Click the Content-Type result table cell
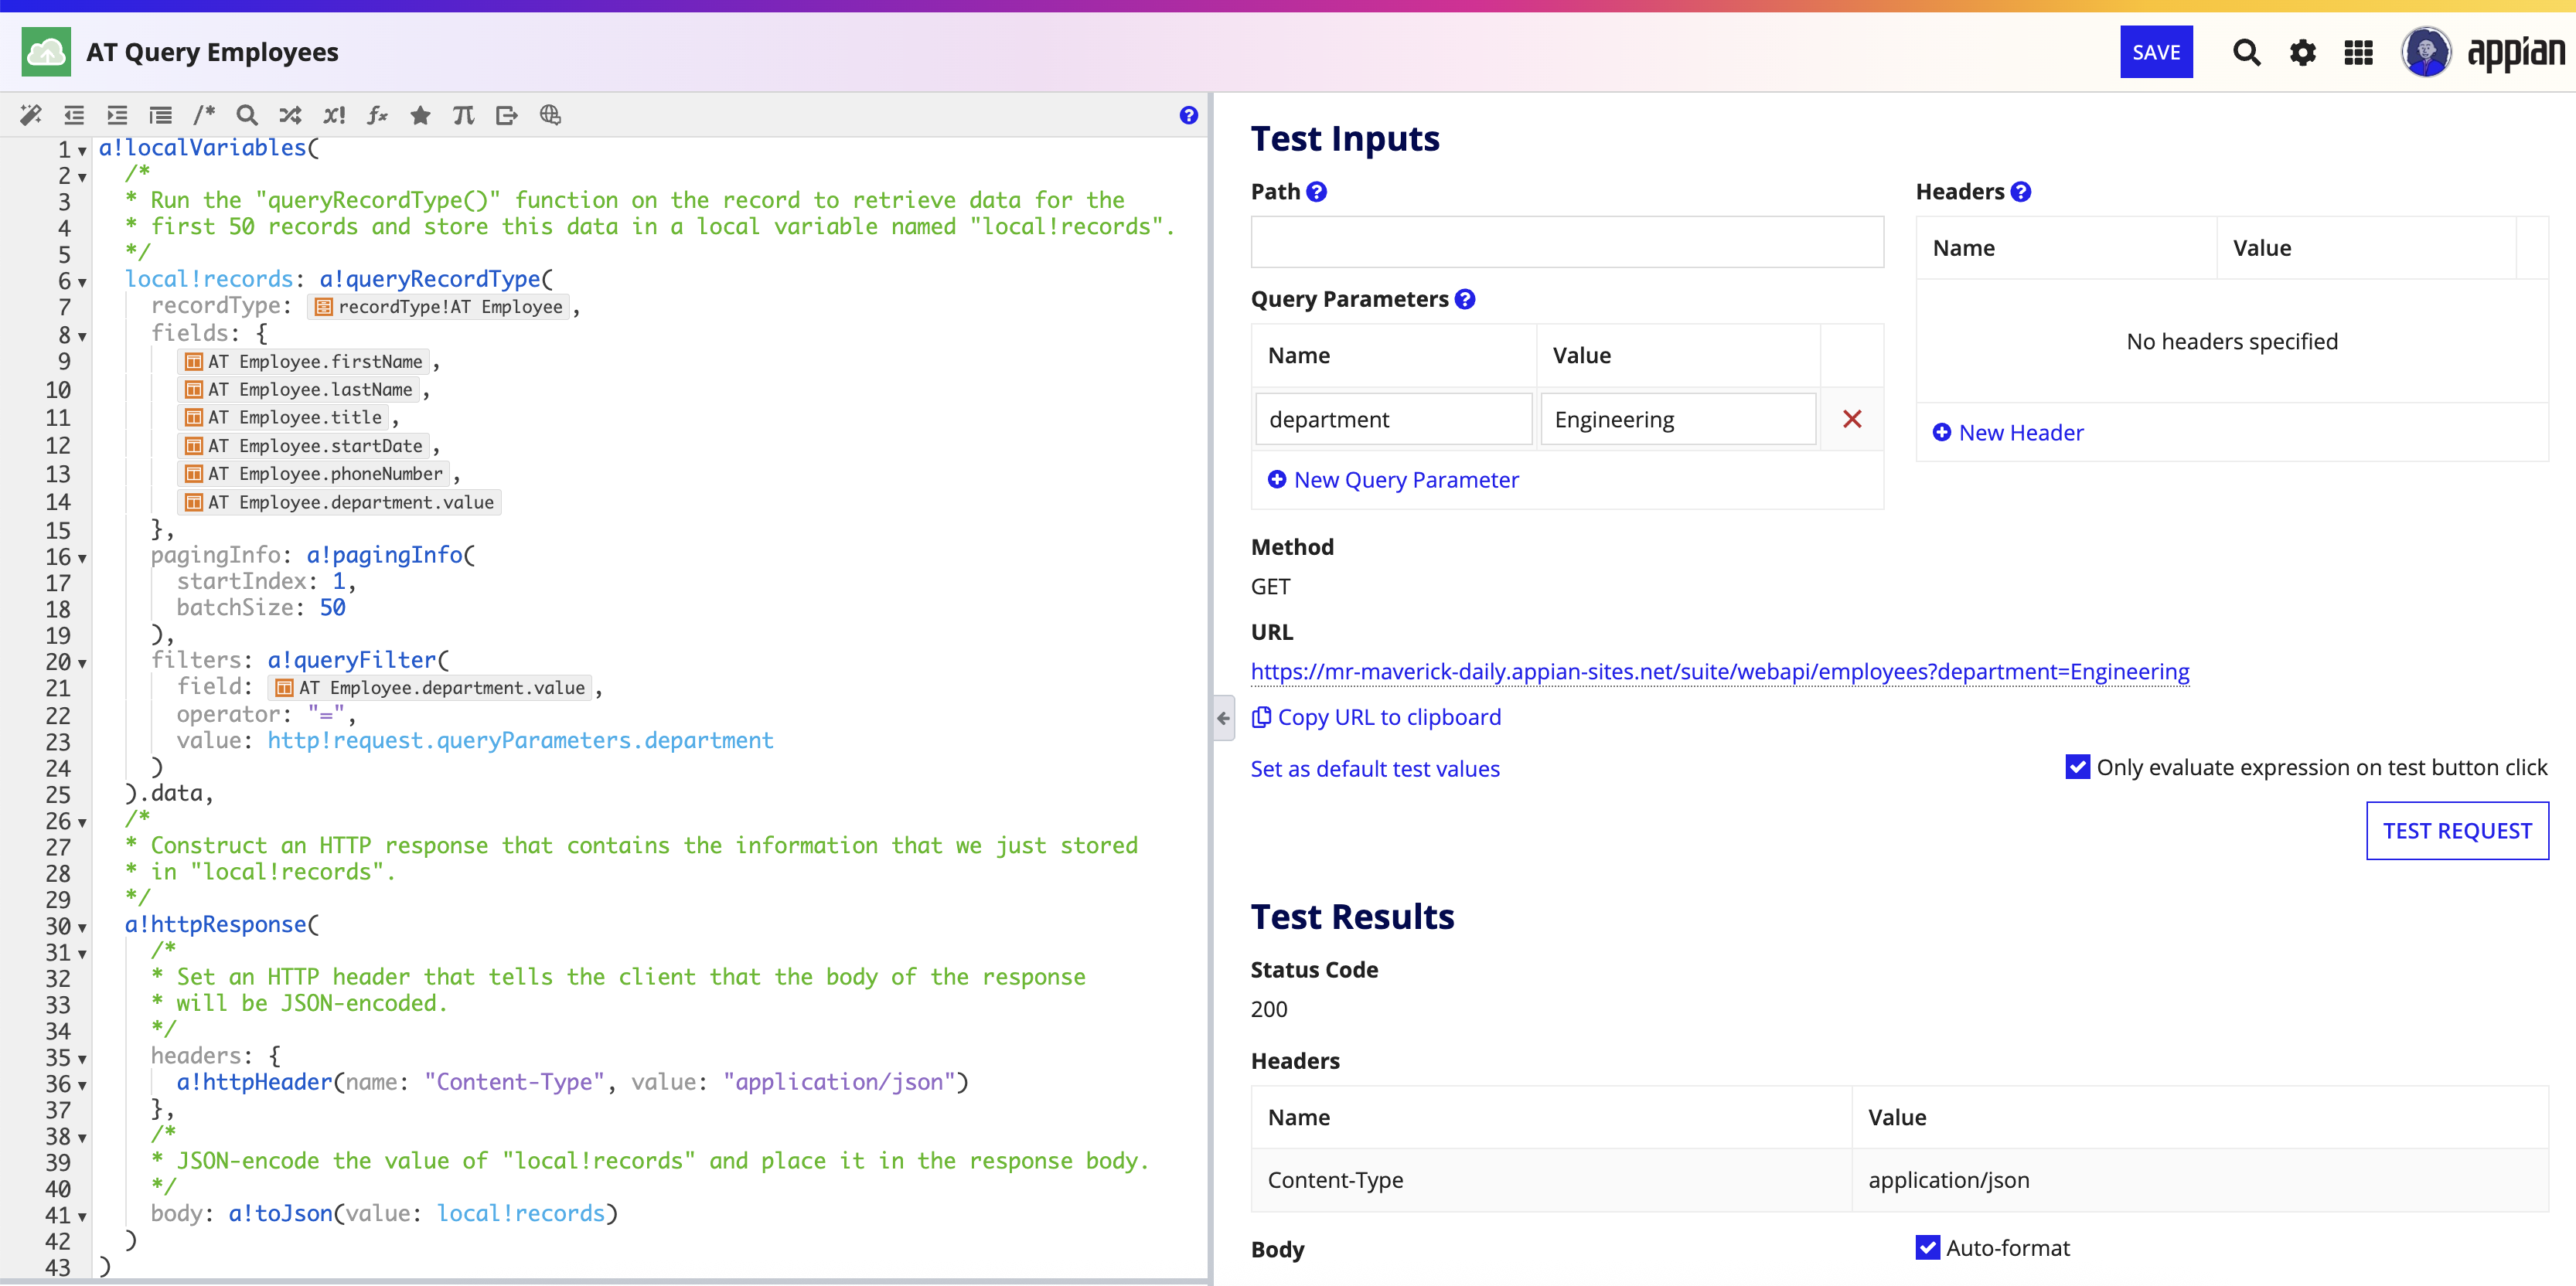 point(1551,1180)
